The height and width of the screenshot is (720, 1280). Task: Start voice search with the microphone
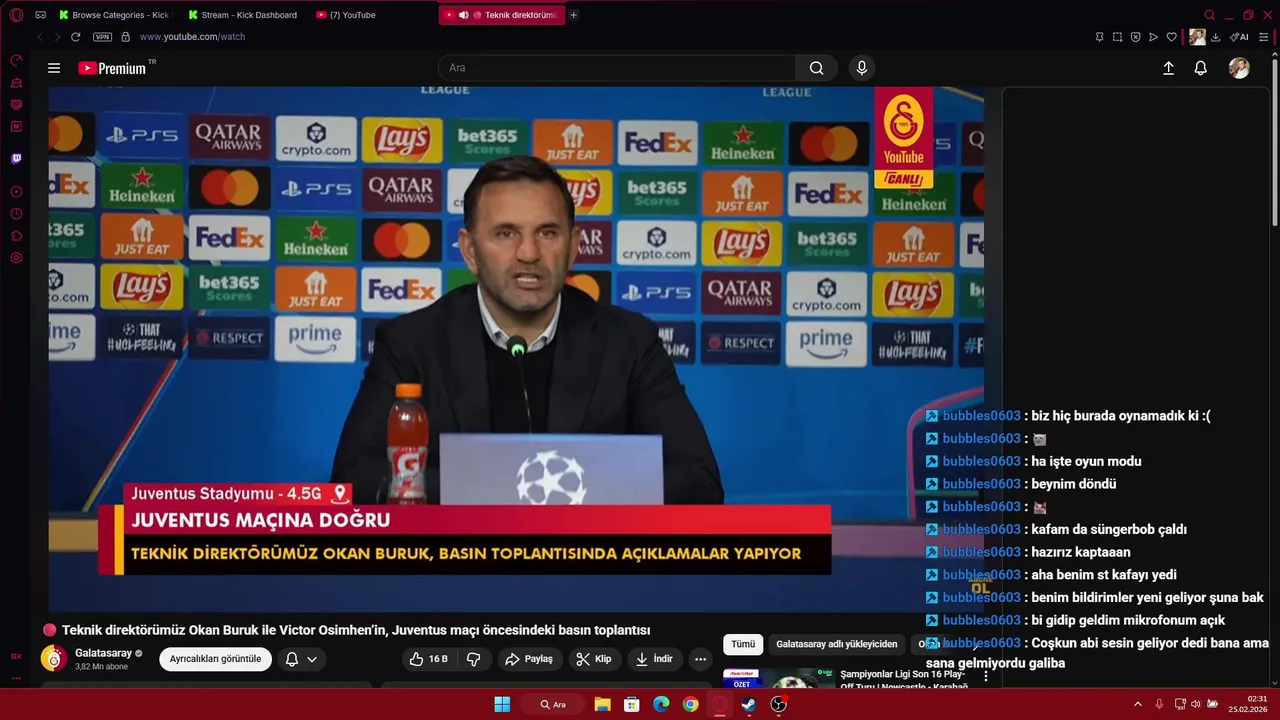862,68
